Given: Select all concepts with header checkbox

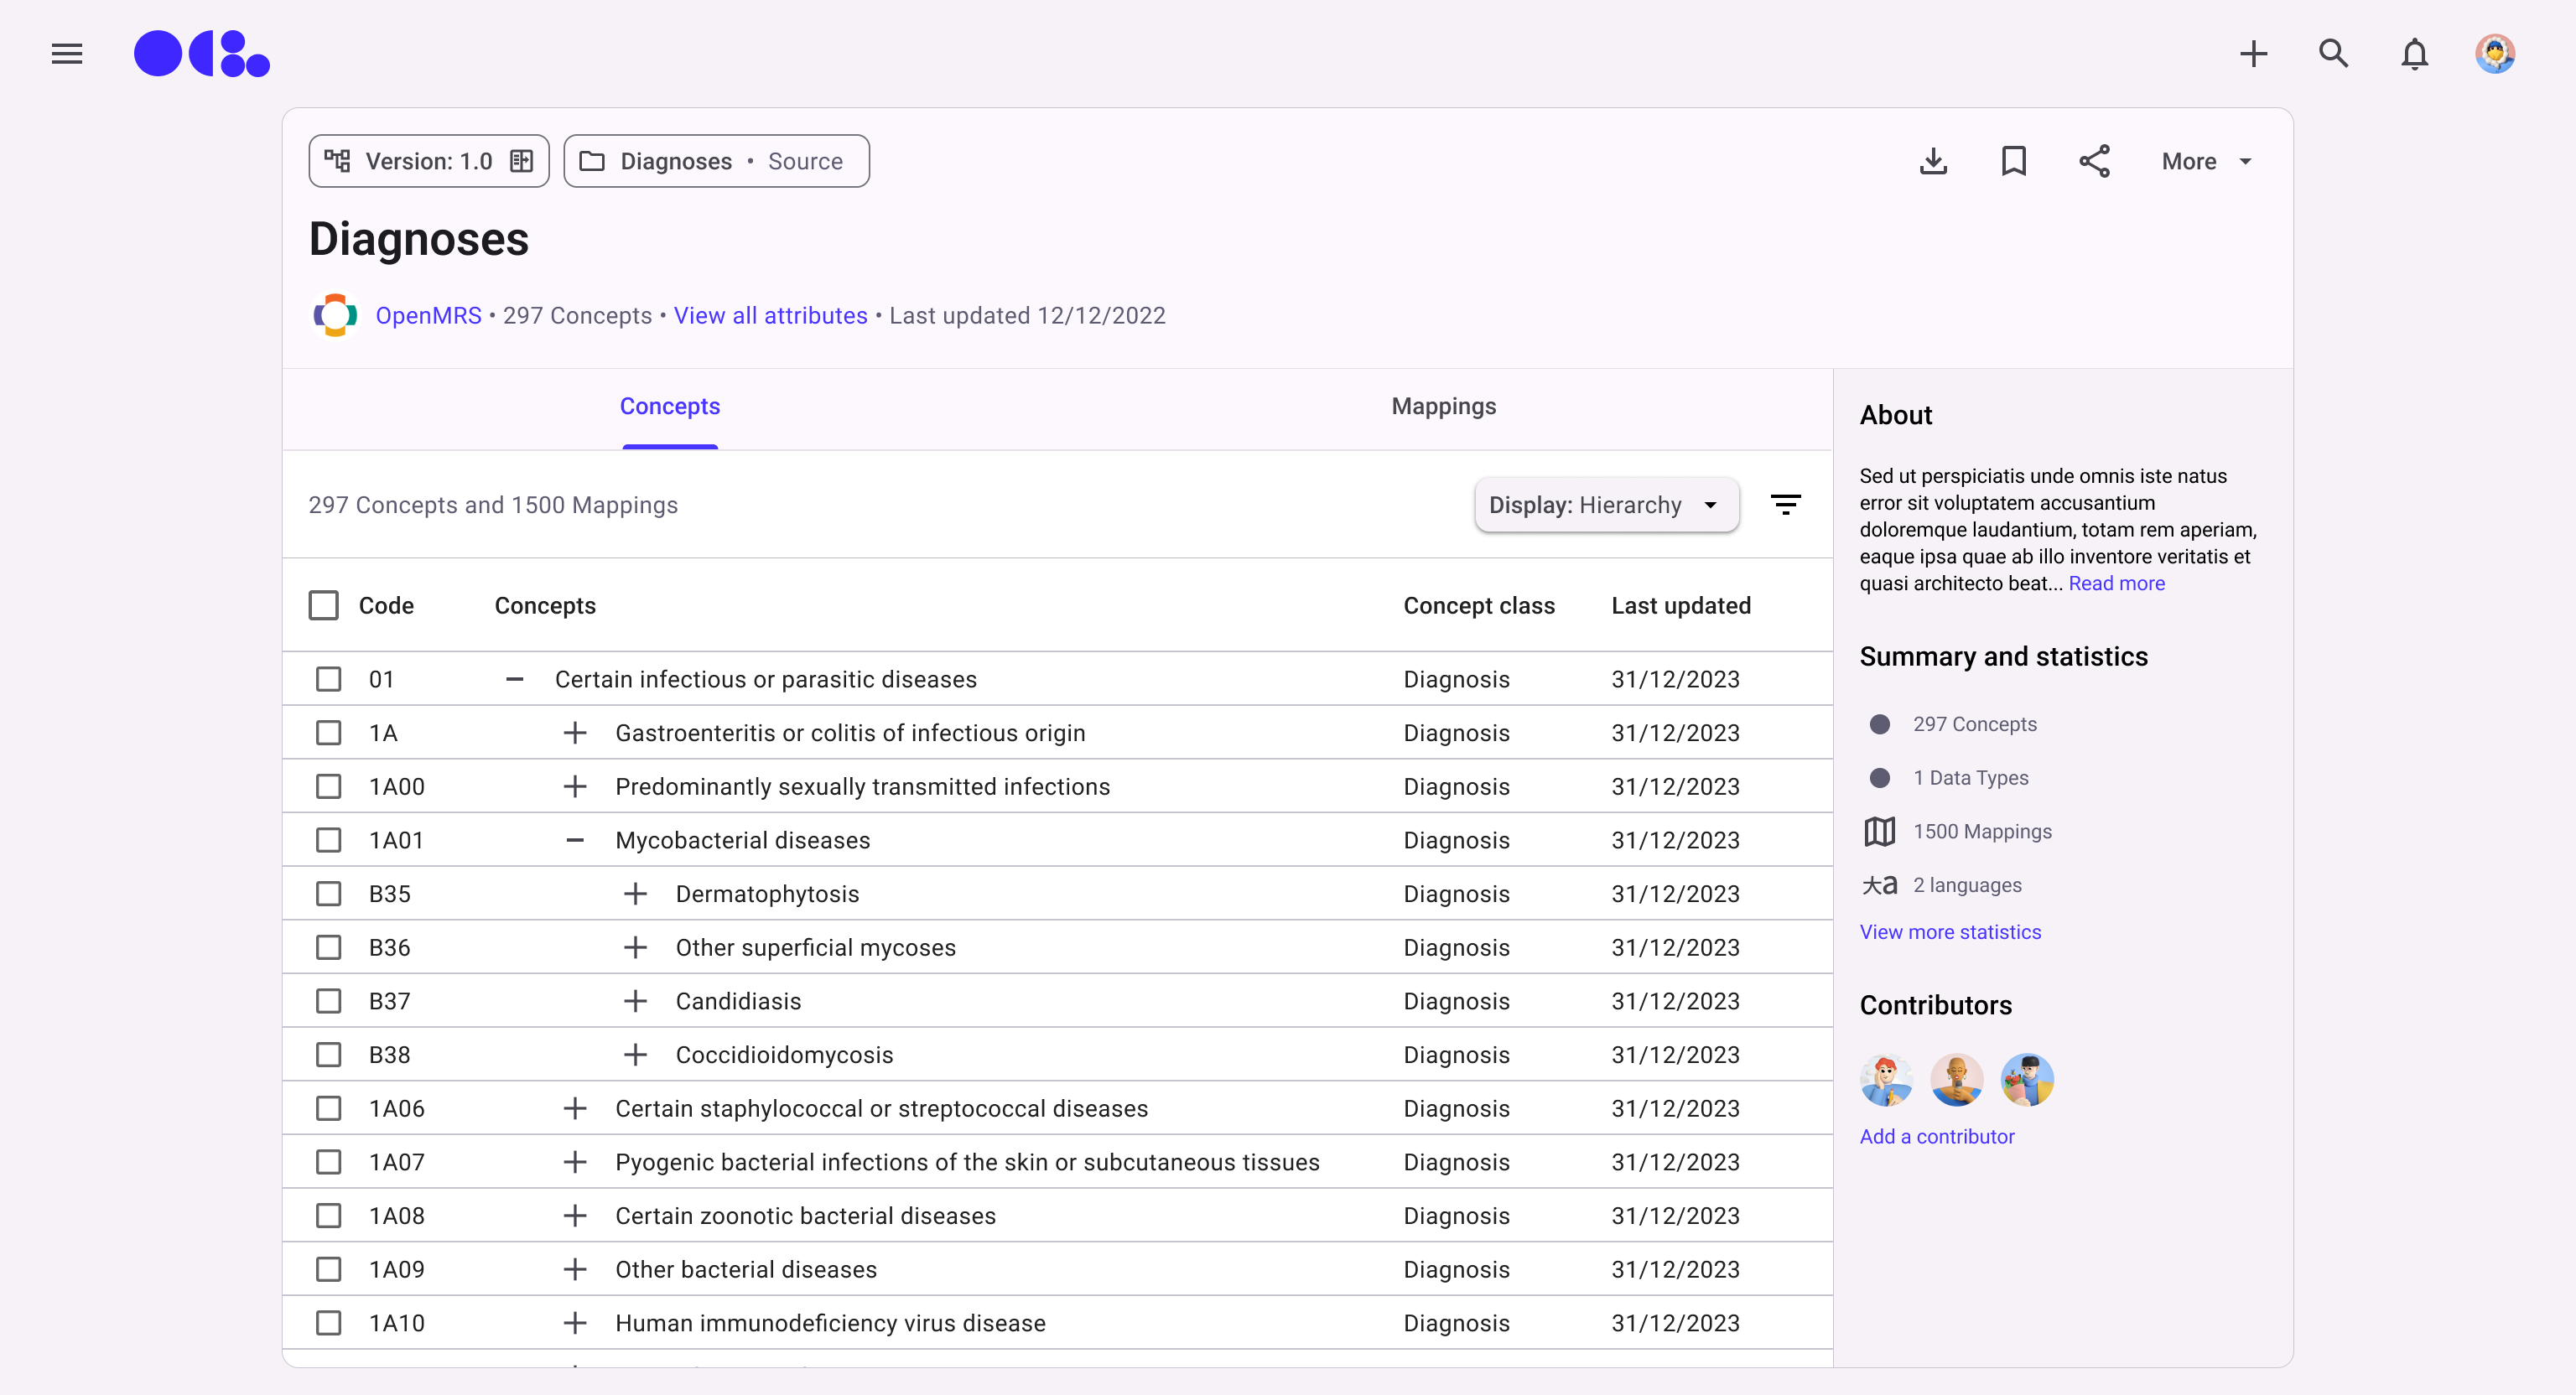Looking at the screenshot, I should tap(324, 606).
